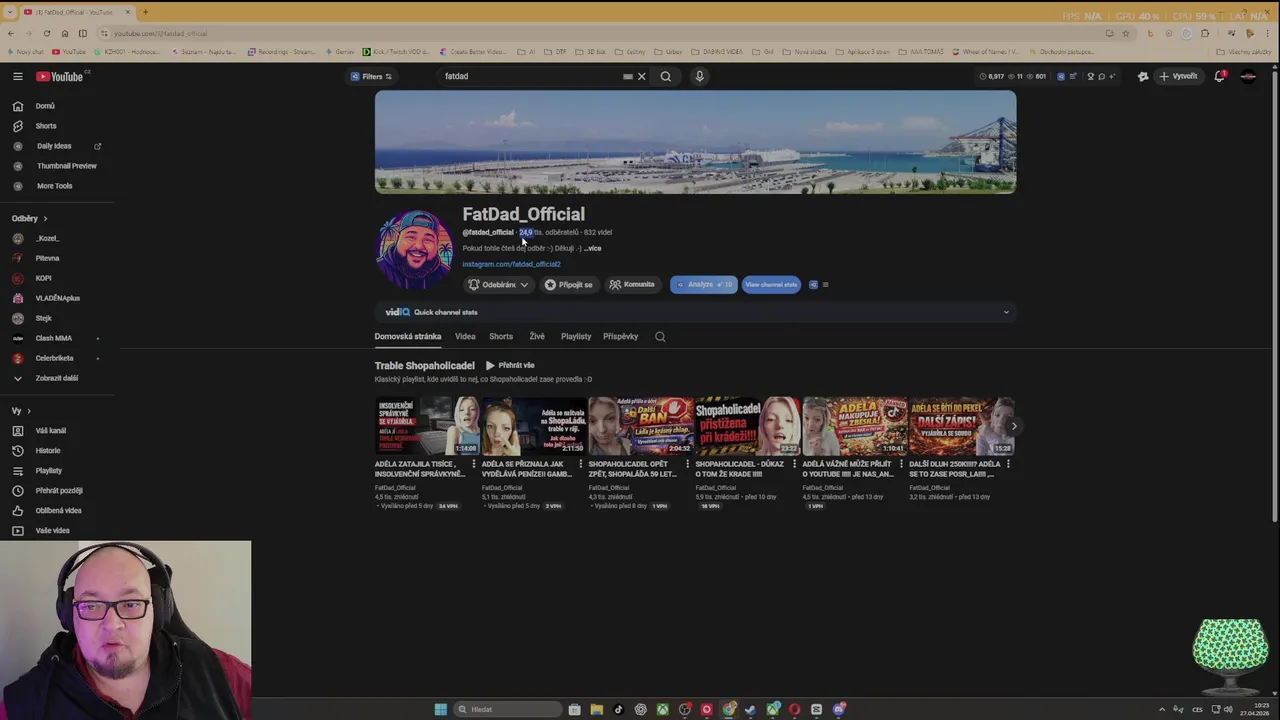
Task: Click the YouTube logo
Action: (x=60, y=76)
